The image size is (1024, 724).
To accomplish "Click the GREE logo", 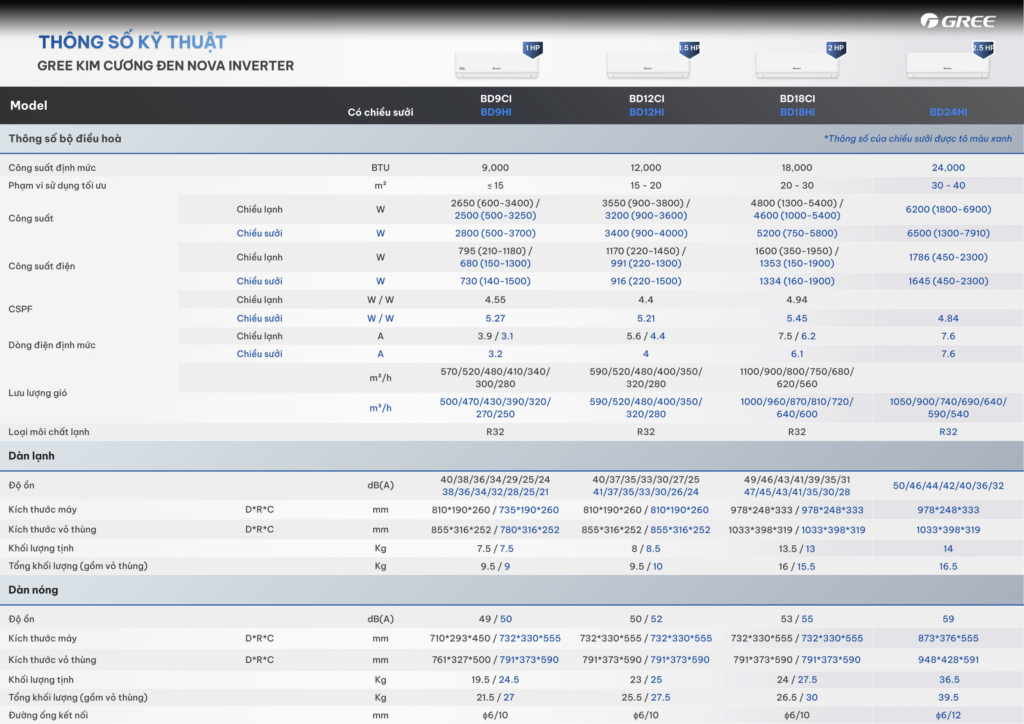I will (957, 22).
